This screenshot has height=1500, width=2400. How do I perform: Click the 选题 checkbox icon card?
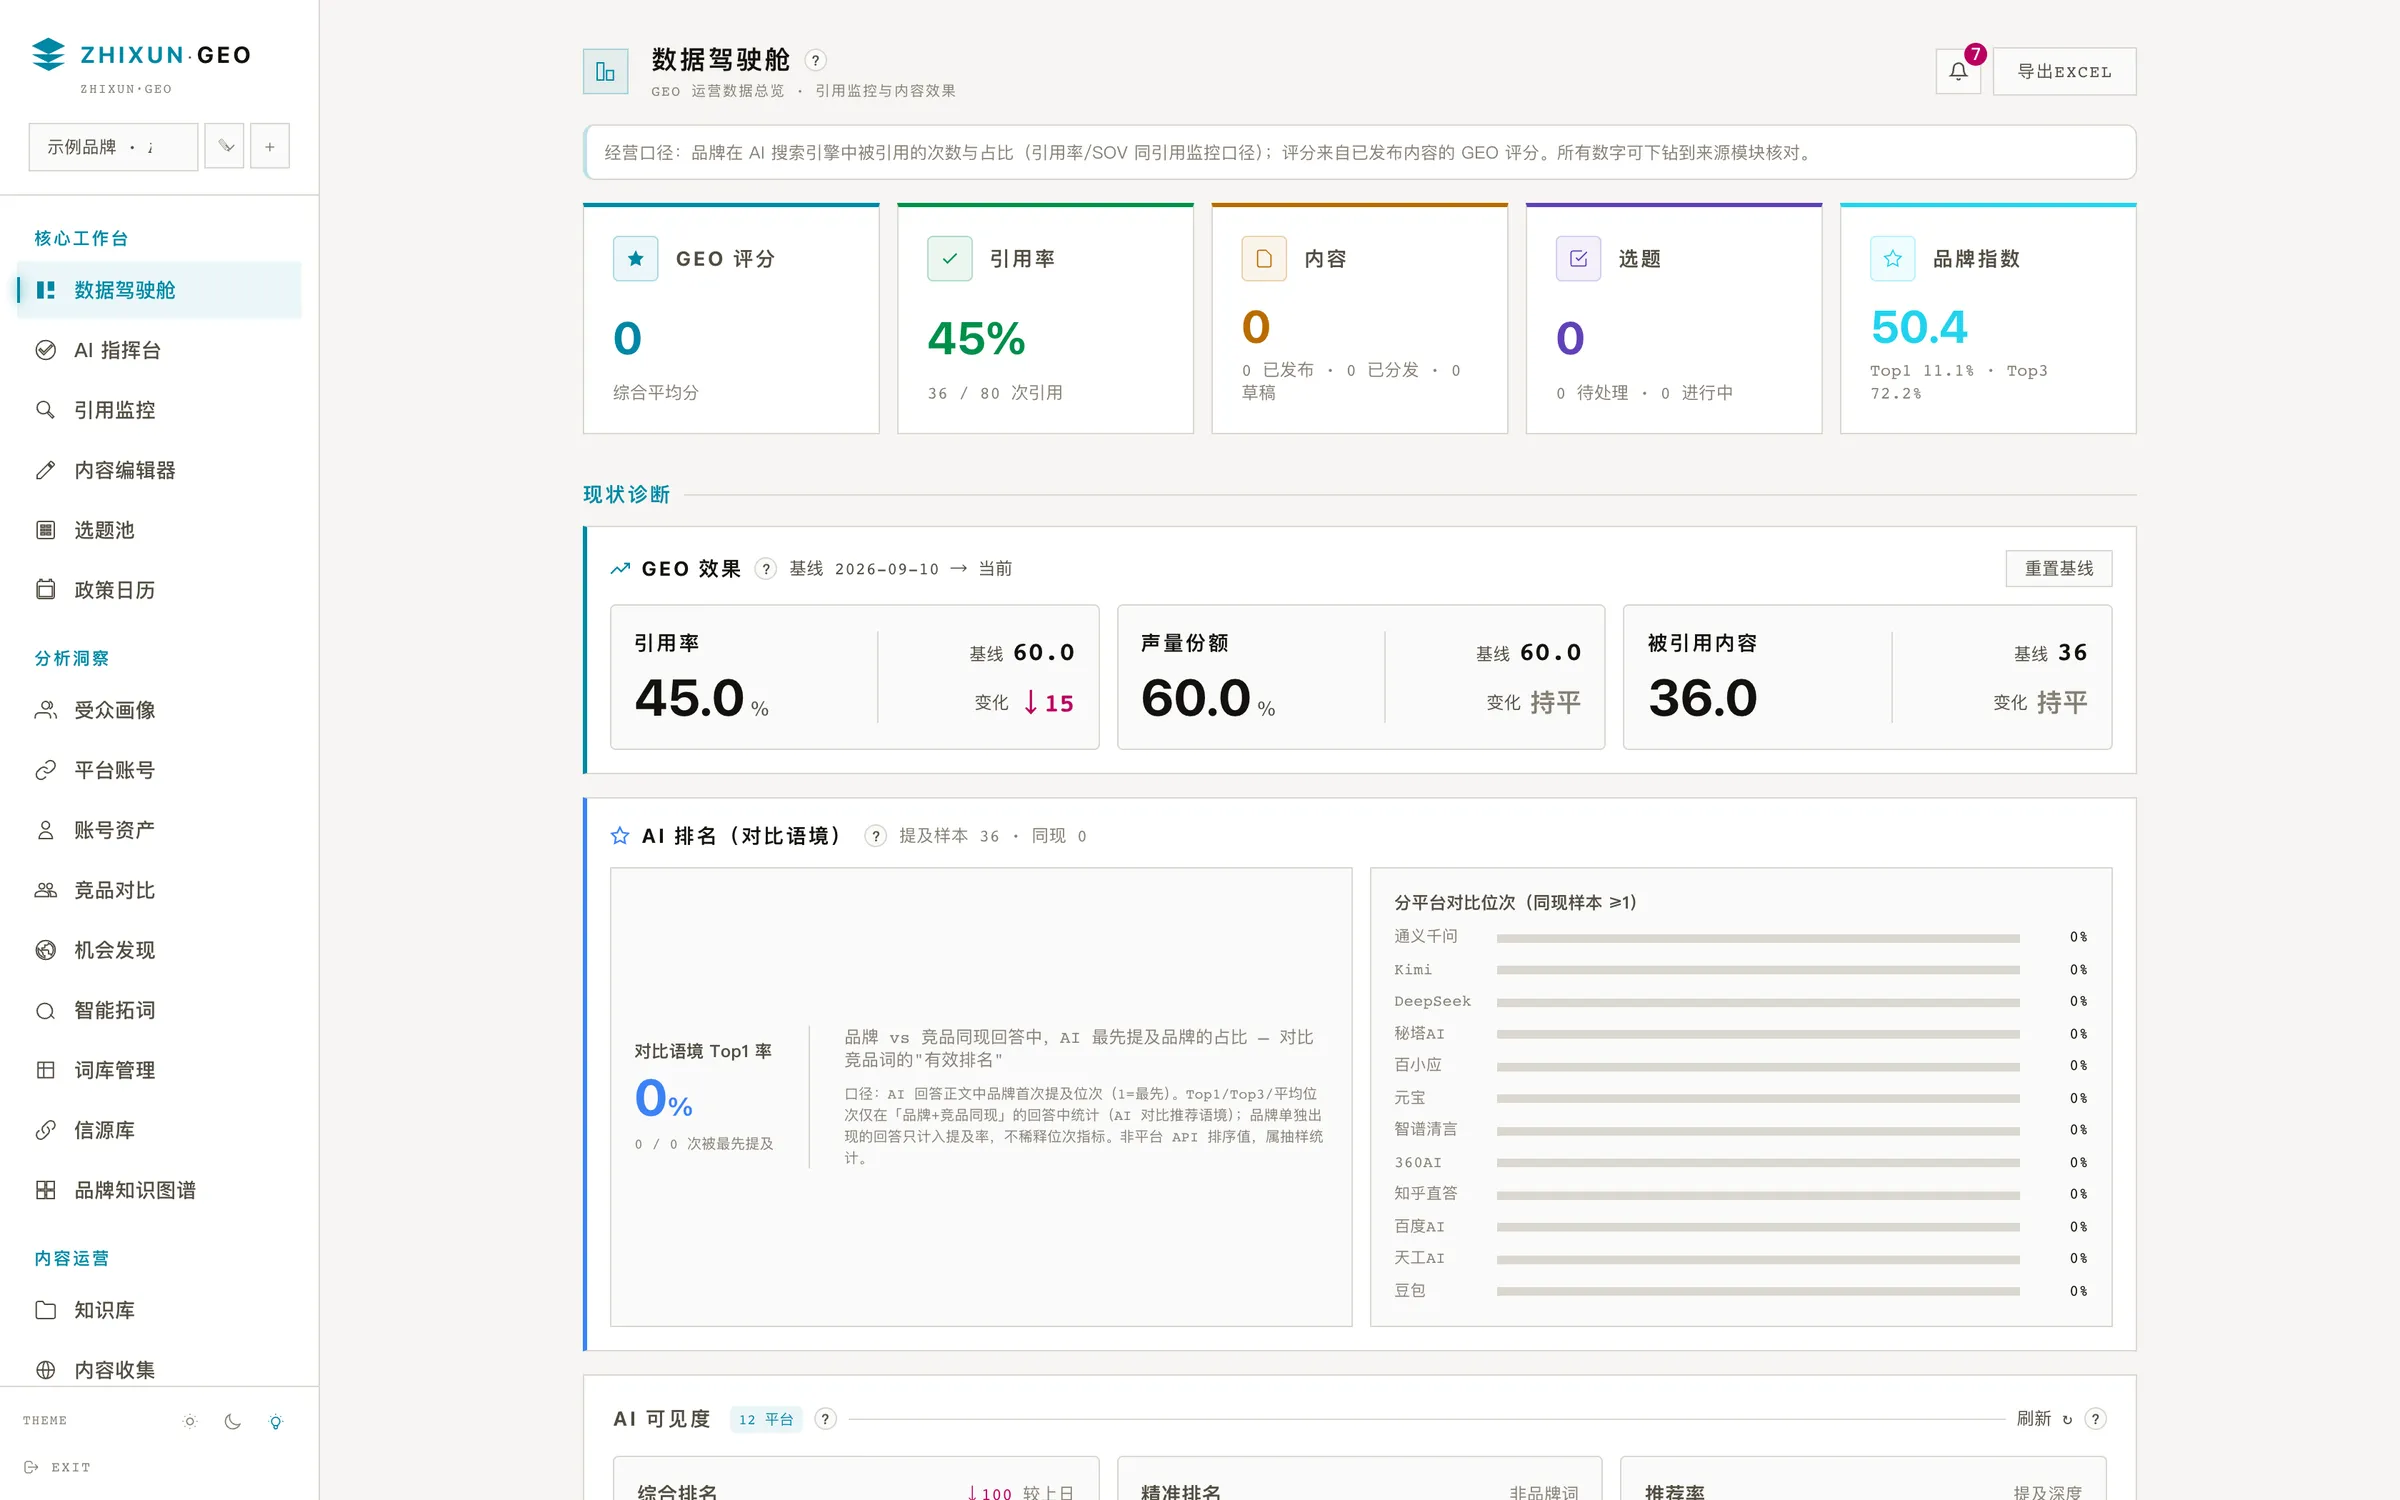[1579, 259]
